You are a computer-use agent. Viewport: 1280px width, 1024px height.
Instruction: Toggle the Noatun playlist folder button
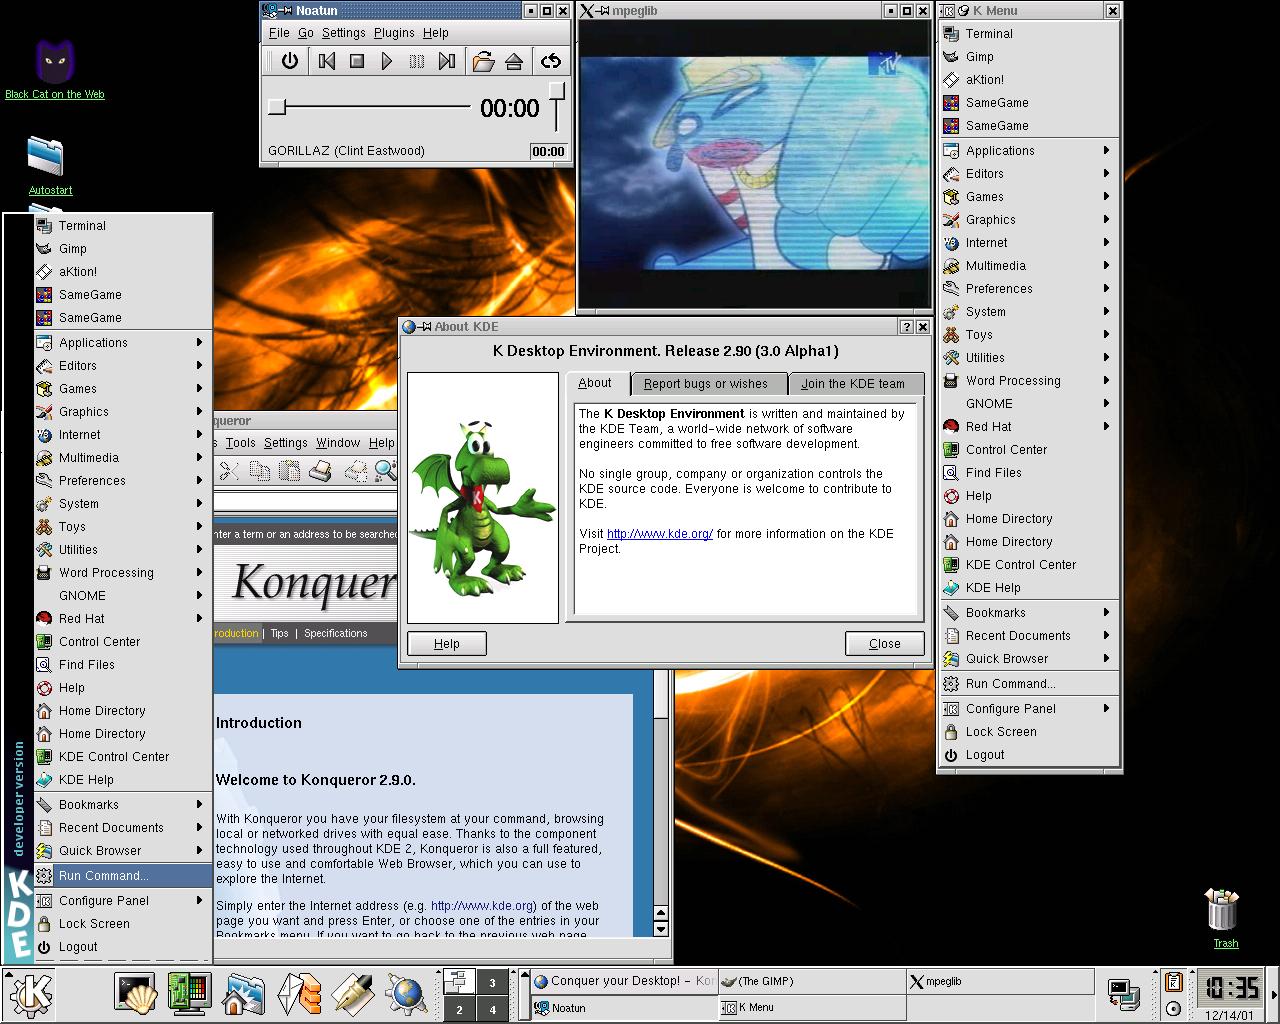click(483, 62)
